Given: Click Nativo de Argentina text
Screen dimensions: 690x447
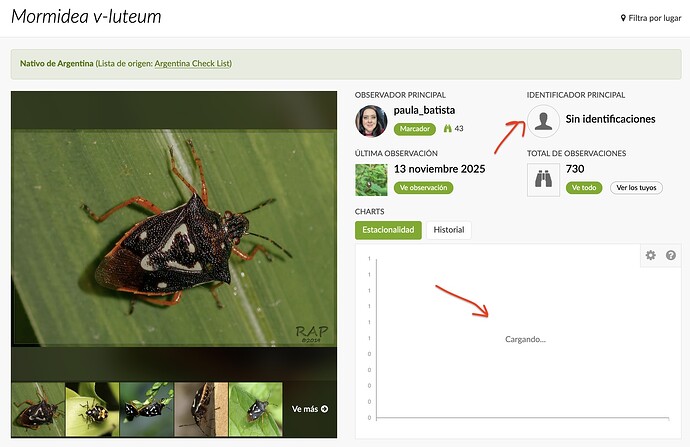Looking at the screenshot, I should pos(57,63).
